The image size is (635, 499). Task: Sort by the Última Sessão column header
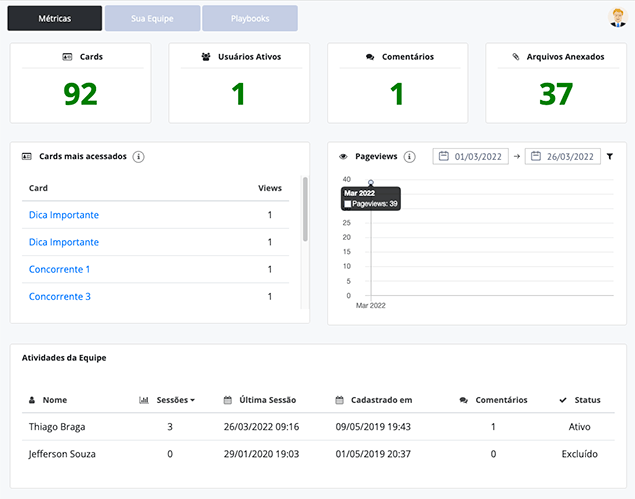pyautogui.click(x=267, y=400)
